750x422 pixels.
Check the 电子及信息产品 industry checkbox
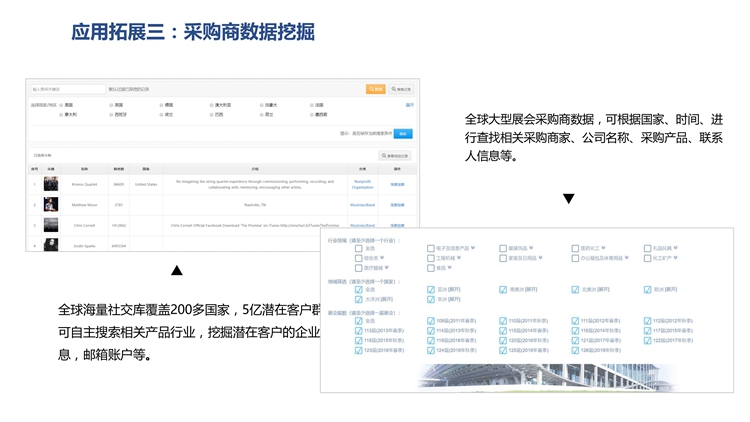click(431, 248)
